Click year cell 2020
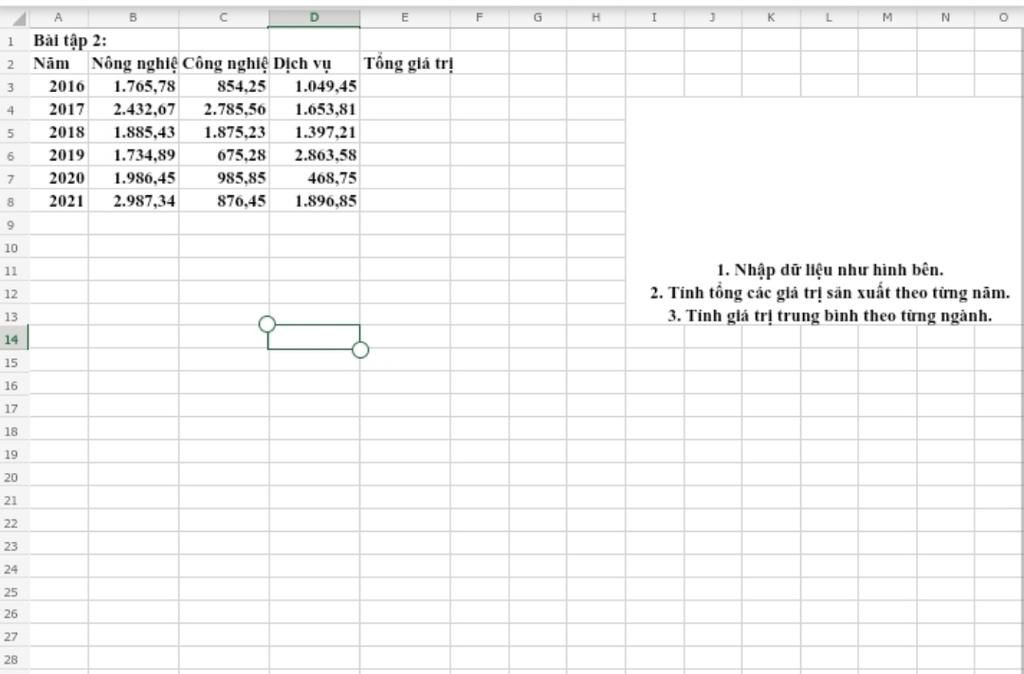Screen dimensions: 1024x674 click(x=59, y=178)
